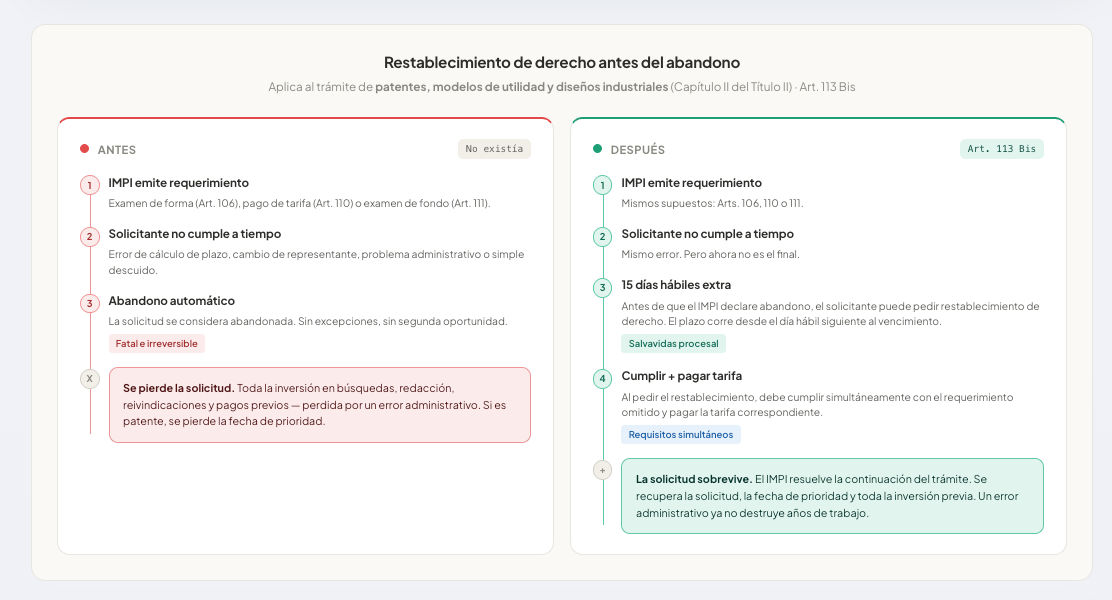This screenshot has height=600, width=1112.
Task: Click 'Antes de que el IMPI declare abandono' text
Action: pyautogui.click(x=830, y=313)
